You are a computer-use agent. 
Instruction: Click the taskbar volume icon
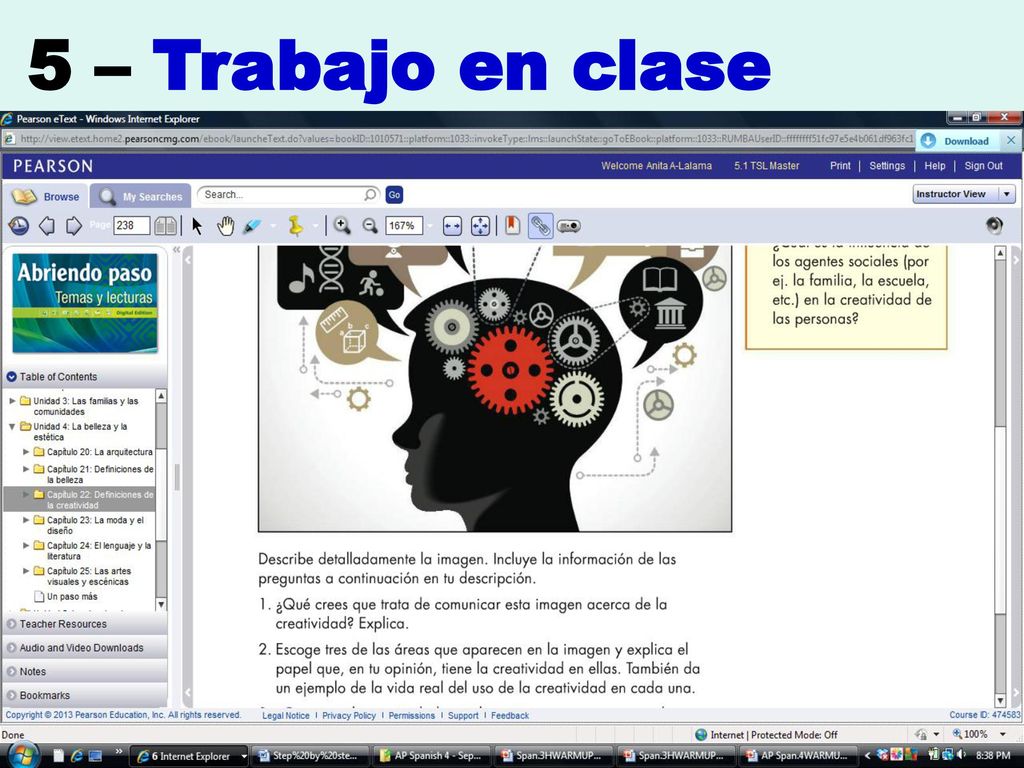click(961, 755)
